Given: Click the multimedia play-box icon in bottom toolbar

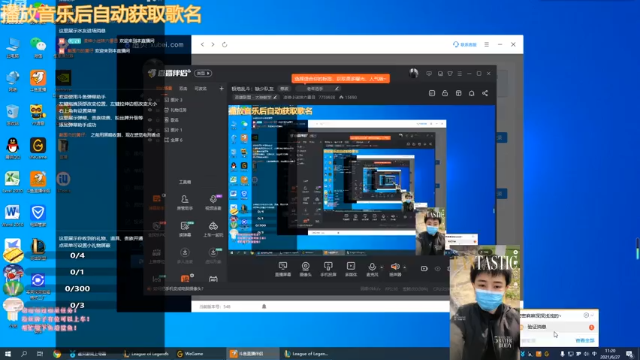Looking at the screenshot, I should 351,267.
